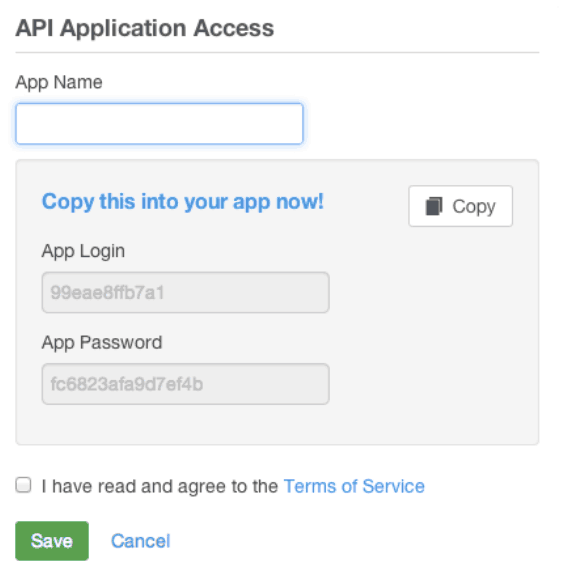Click empty space inside the gray credentials panel
The width and height of the screenshot is (575, 576).
click(x=434, y=331)
